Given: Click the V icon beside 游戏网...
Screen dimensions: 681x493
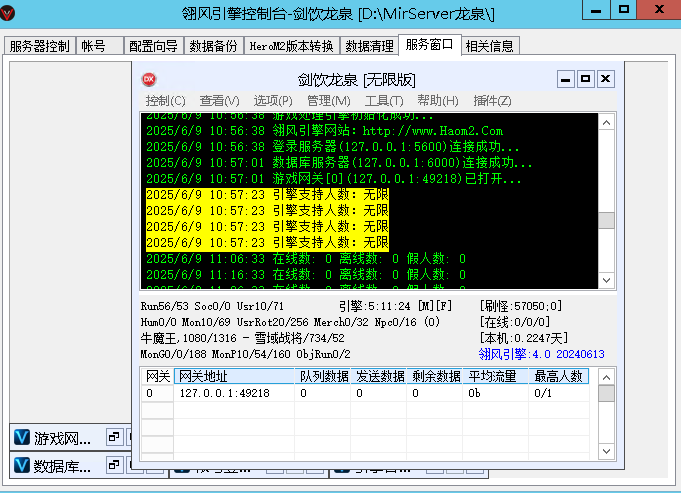Looking at the screenshot, I should click(x=22, y=437).
